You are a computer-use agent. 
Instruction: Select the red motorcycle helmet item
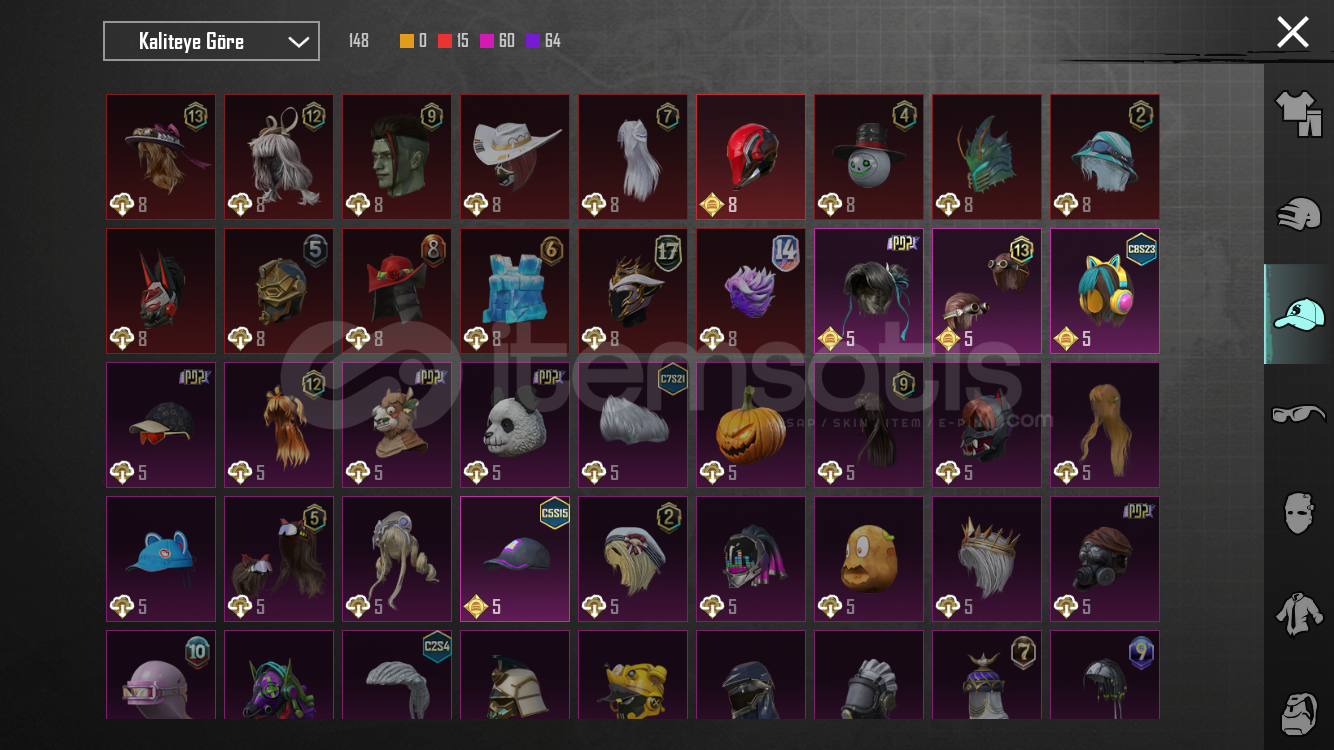point(751,157)
